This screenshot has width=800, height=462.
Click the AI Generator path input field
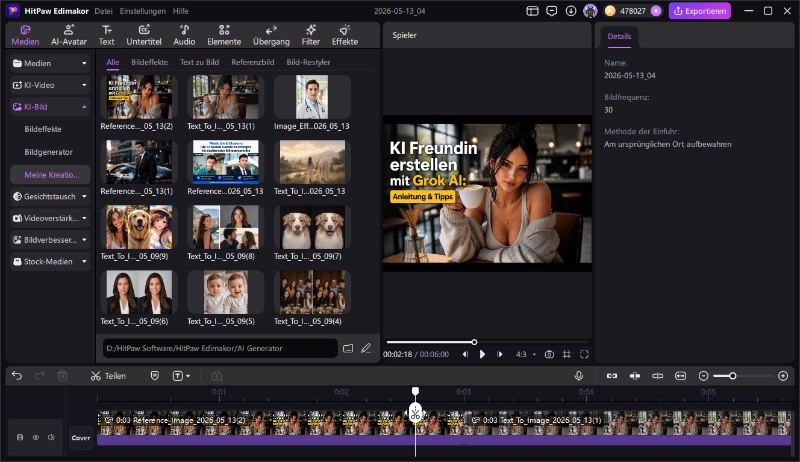tap(220, 348)
